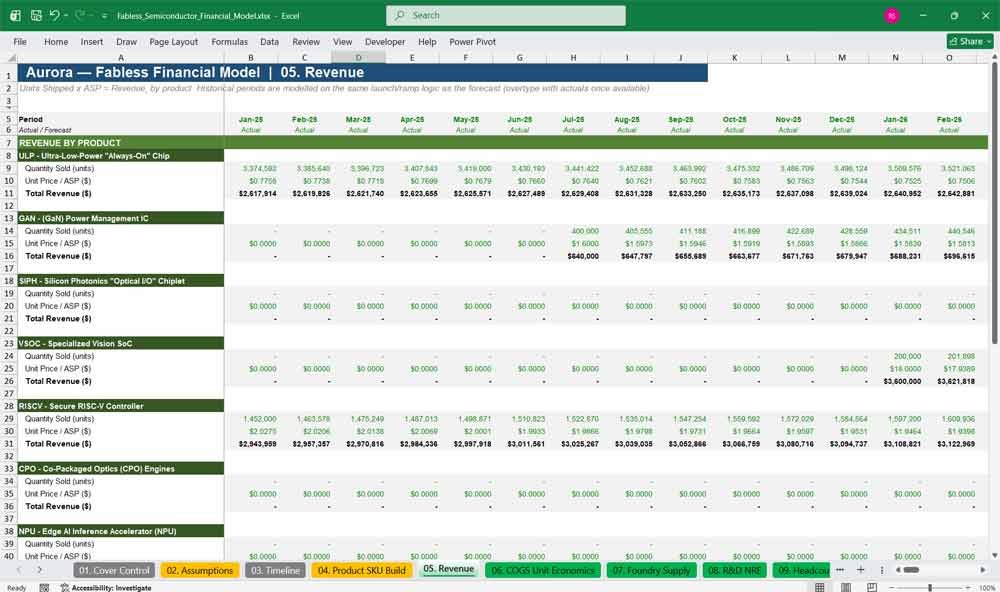This screenshot has height=592, width=1000.
Task: Open the user account avatar
Action: [x=892, y=16]
